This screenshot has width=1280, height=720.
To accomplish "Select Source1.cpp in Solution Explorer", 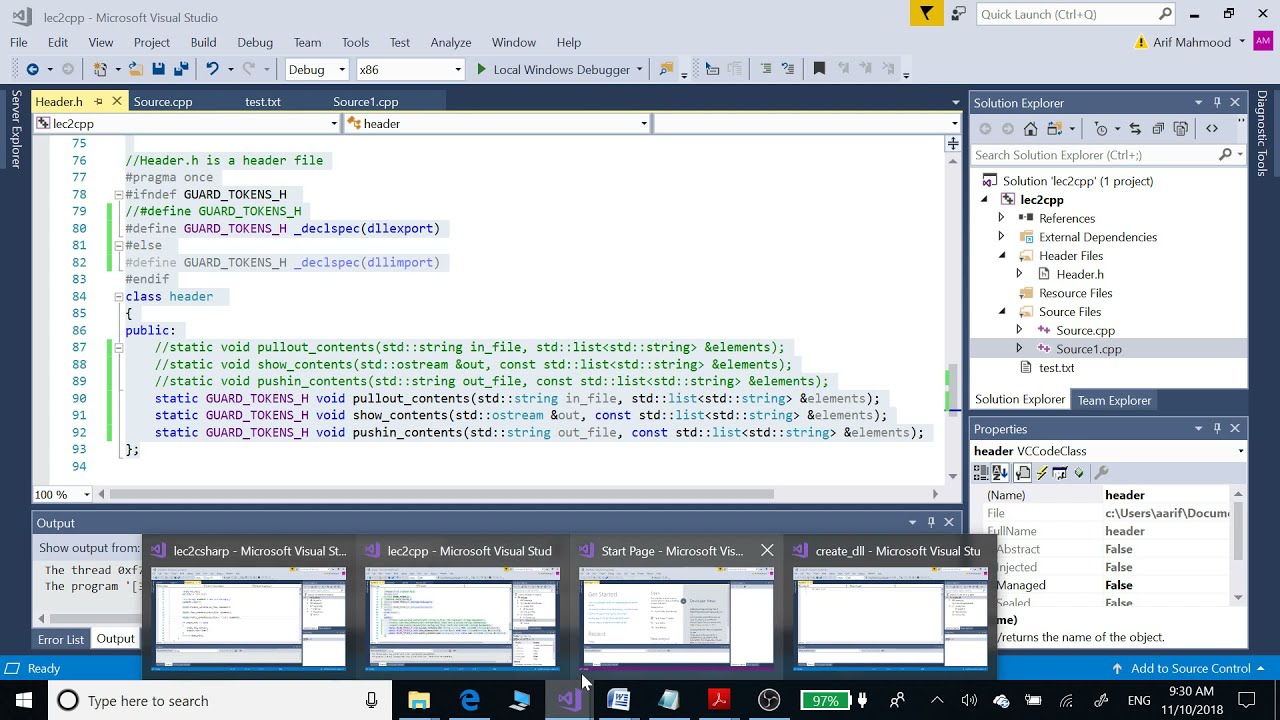I will (x=1088, y=349).
